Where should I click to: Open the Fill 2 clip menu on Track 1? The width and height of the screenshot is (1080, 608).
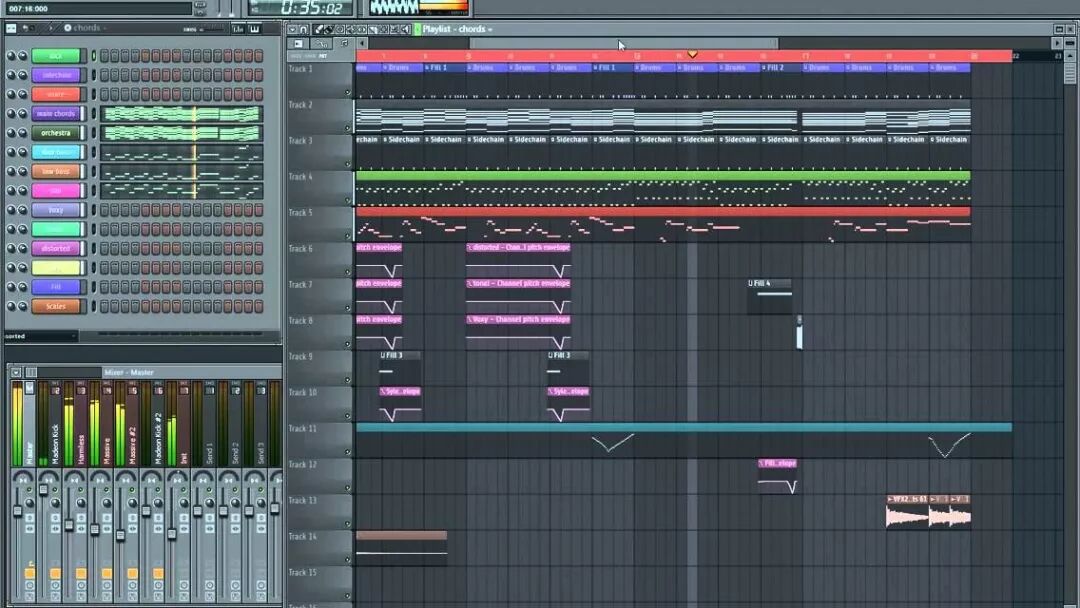[x=765, y=67]
